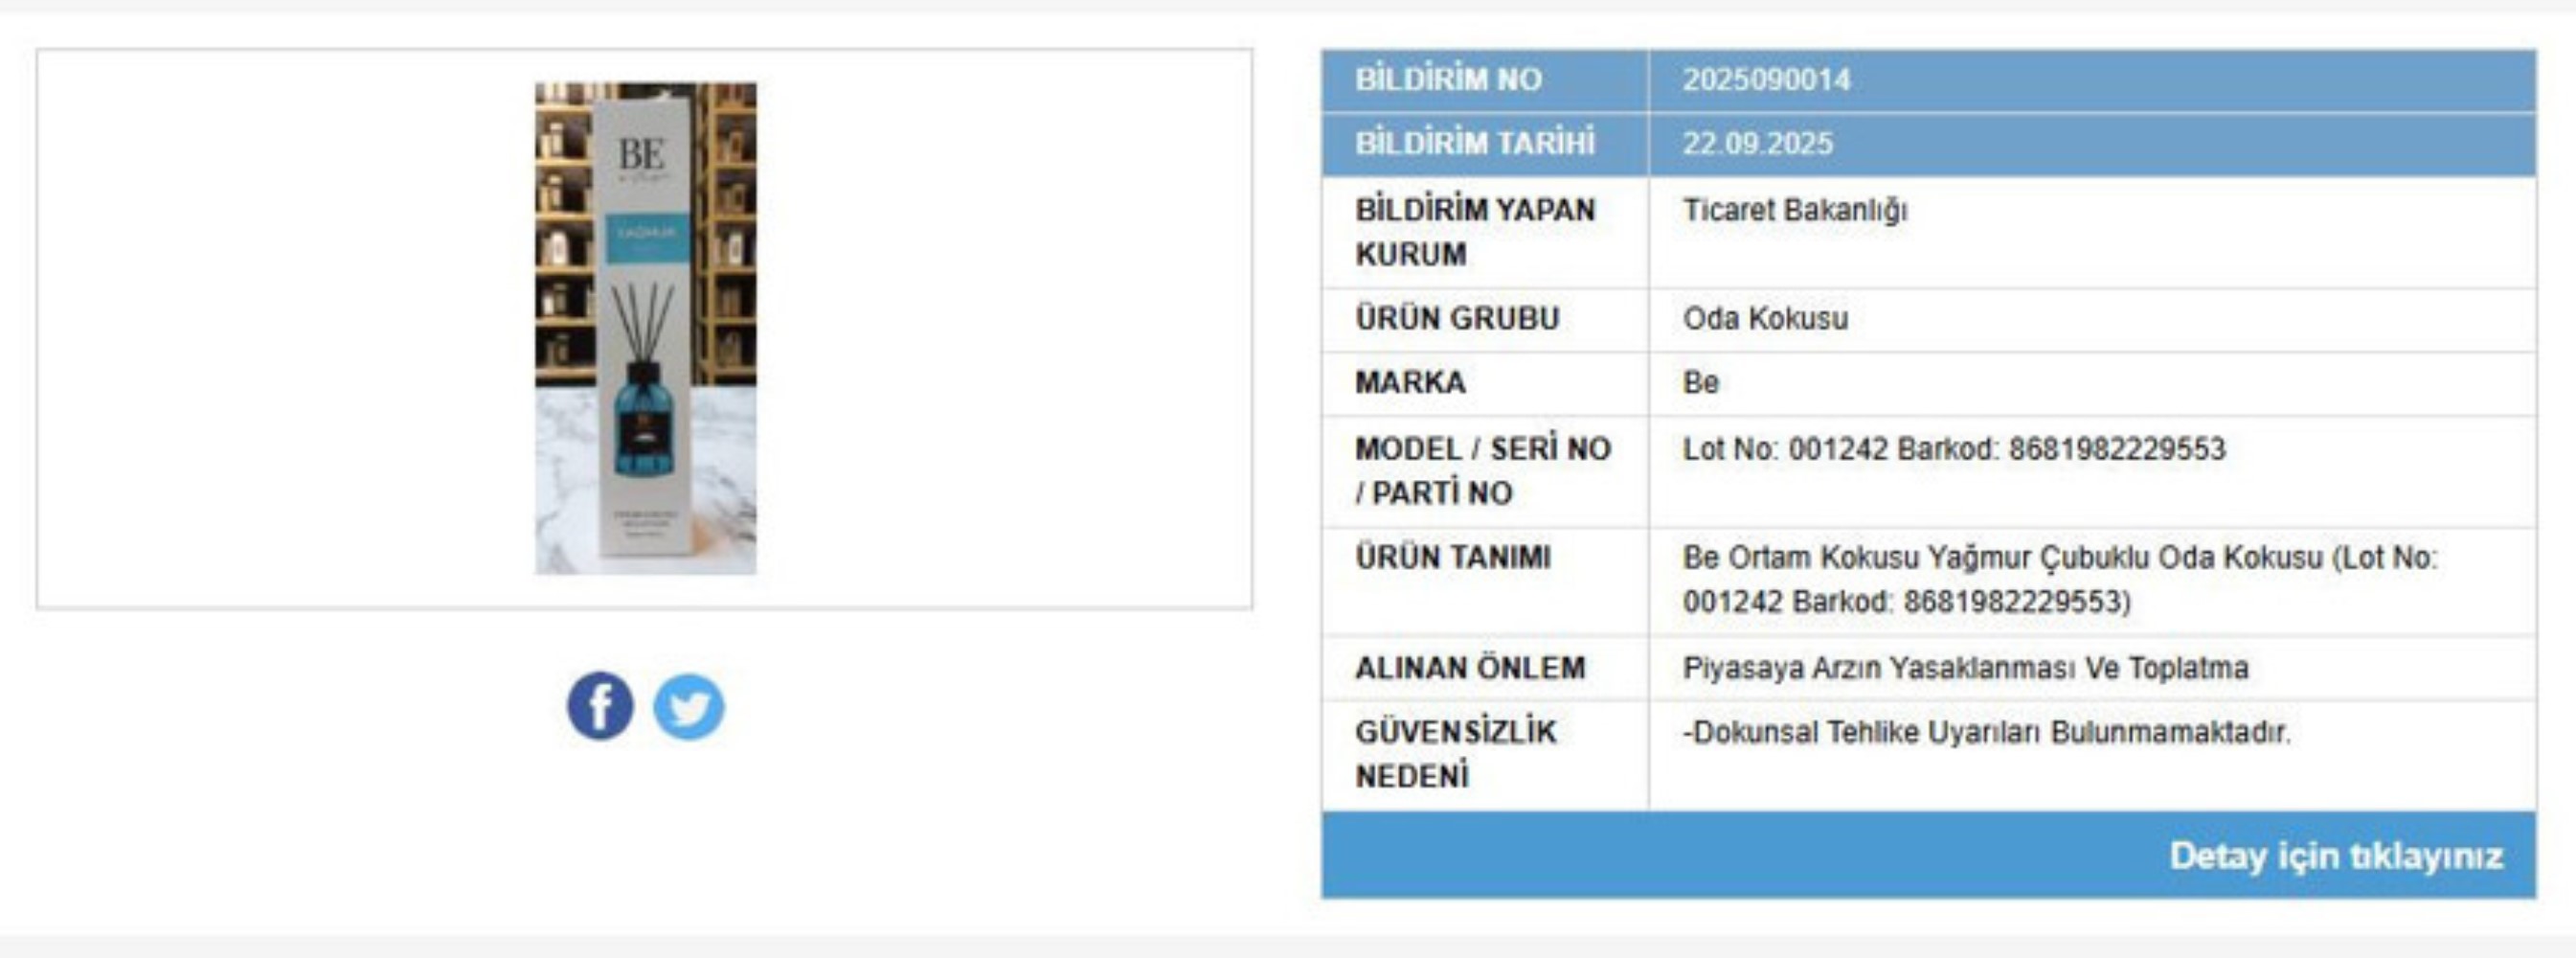Viewport: 2576px width, 958px height.
Task: Click the 'BİLDİRİM TARİHİ' header label
Action: pyautogui.click(x=1475, y=144)
